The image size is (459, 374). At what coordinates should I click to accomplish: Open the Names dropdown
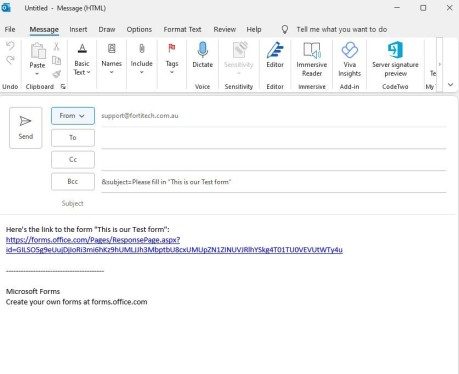click(111, 59)
